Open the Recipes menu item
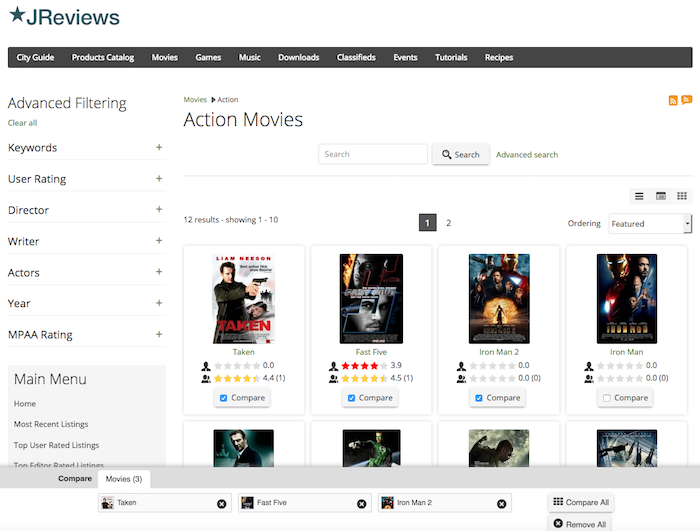700x531 pixels. click(x=499, y=57)
